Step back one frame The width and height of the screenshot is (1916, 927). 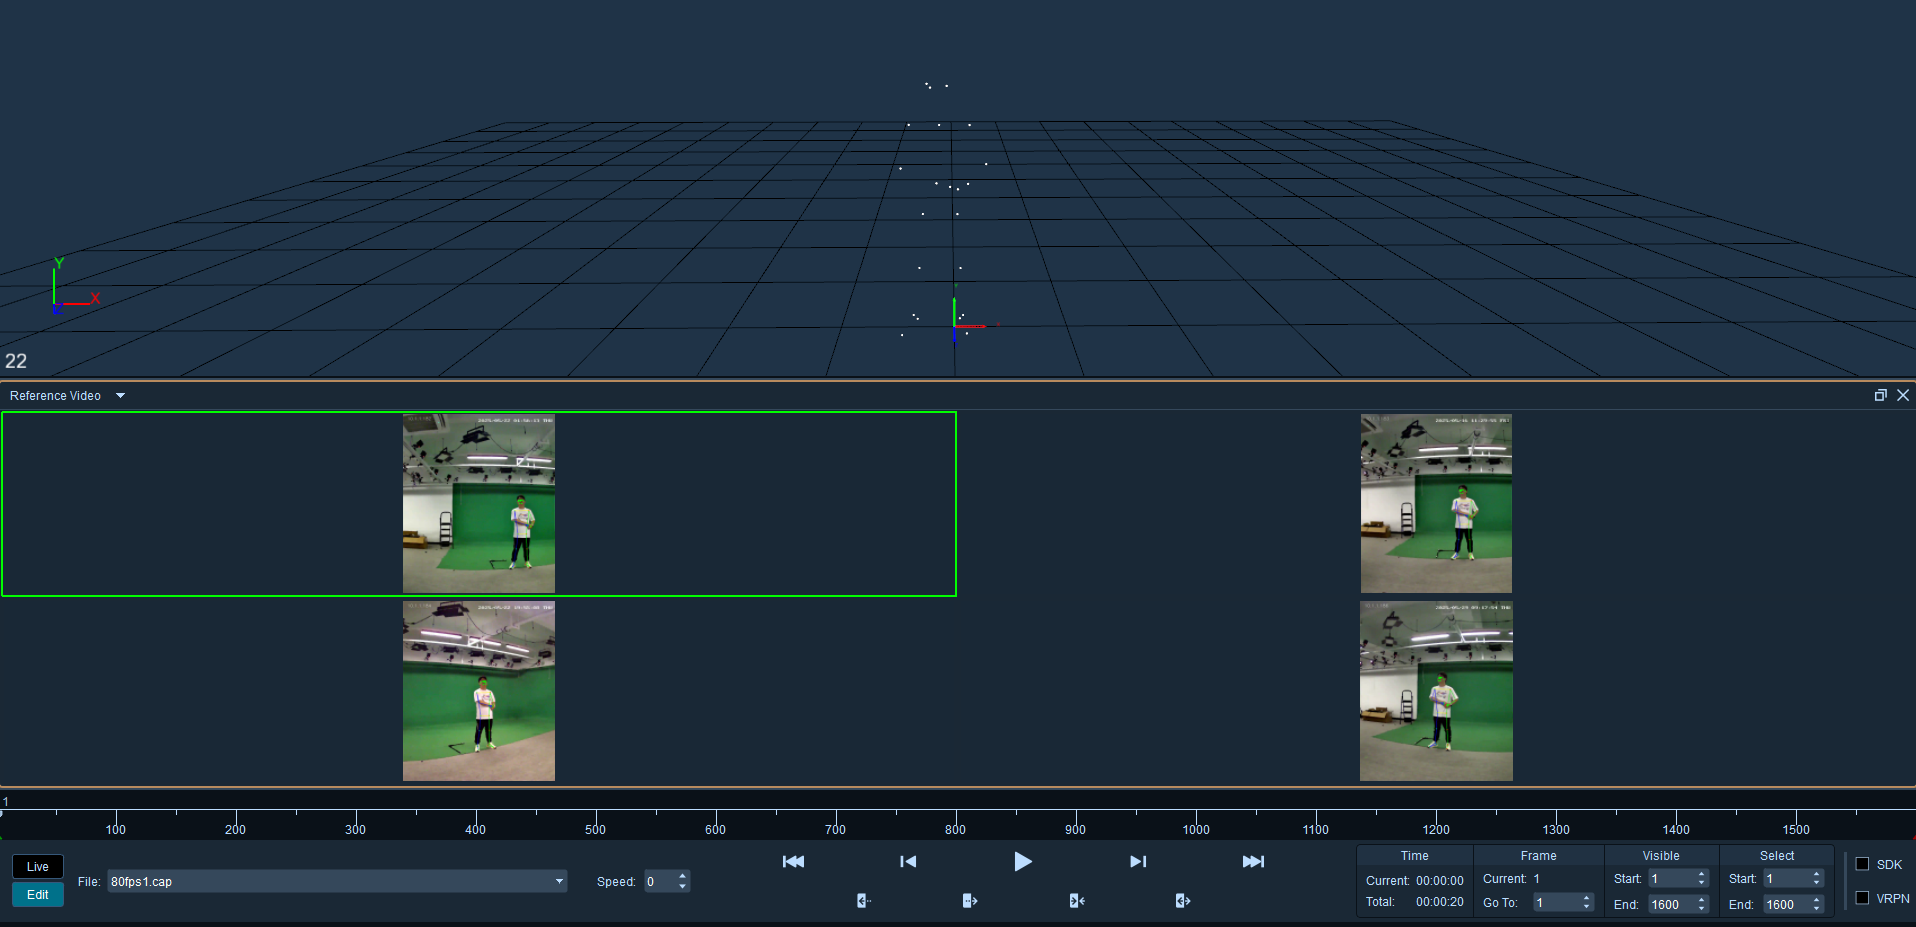pyautogui.click(x=908, y=861)
